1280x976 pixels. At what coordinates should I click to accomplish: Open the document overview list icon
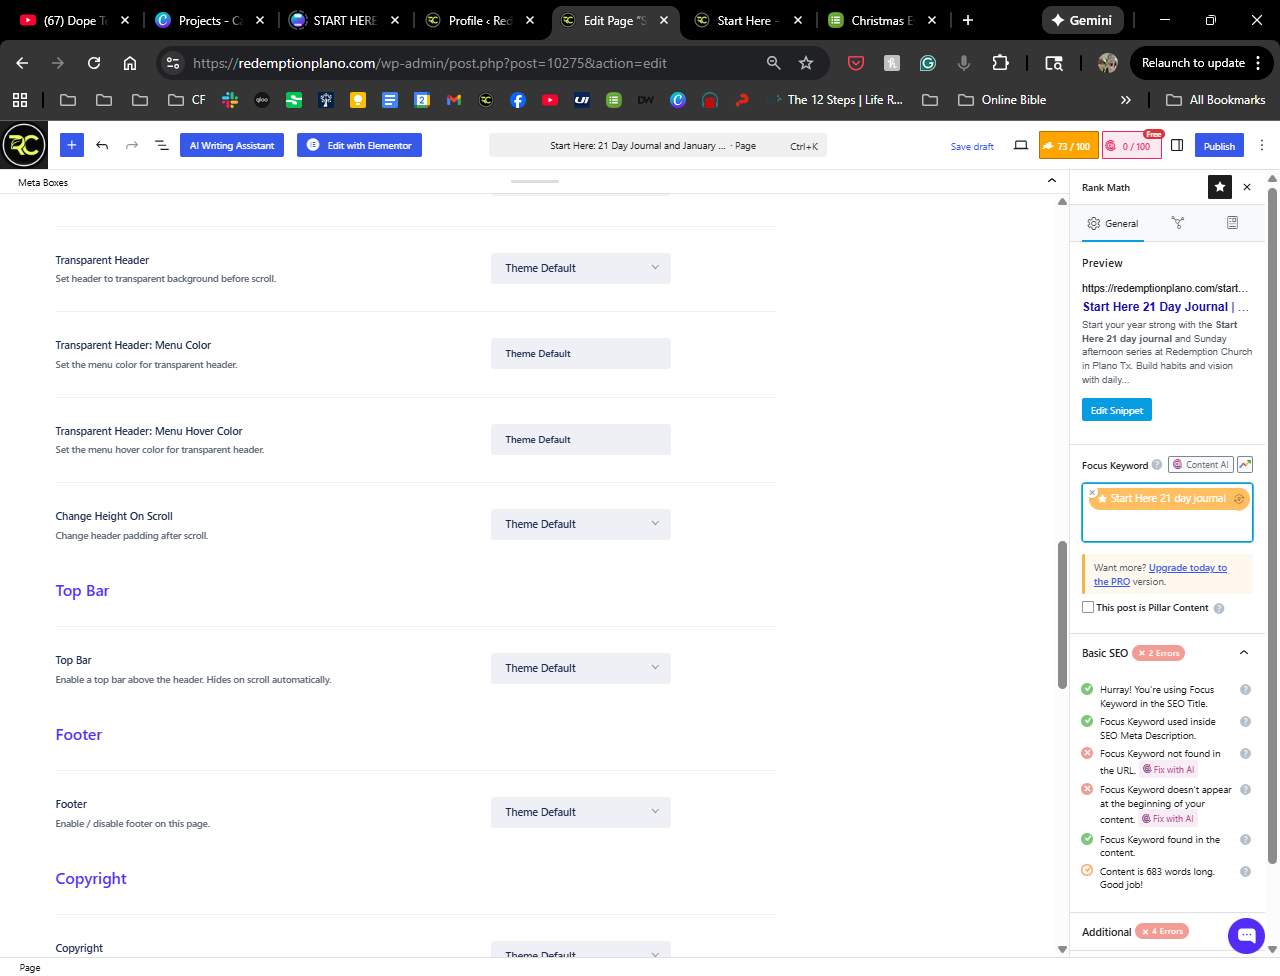161,145
